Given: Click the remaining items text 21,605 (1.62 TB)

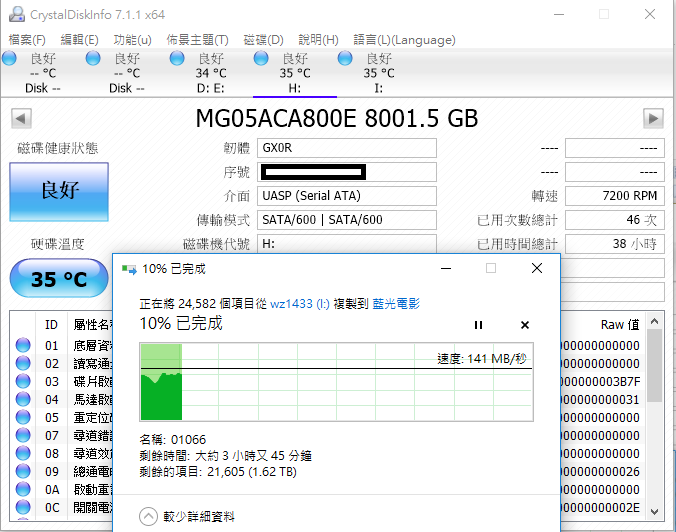Looking at the screenshot, I should point(252,472).
